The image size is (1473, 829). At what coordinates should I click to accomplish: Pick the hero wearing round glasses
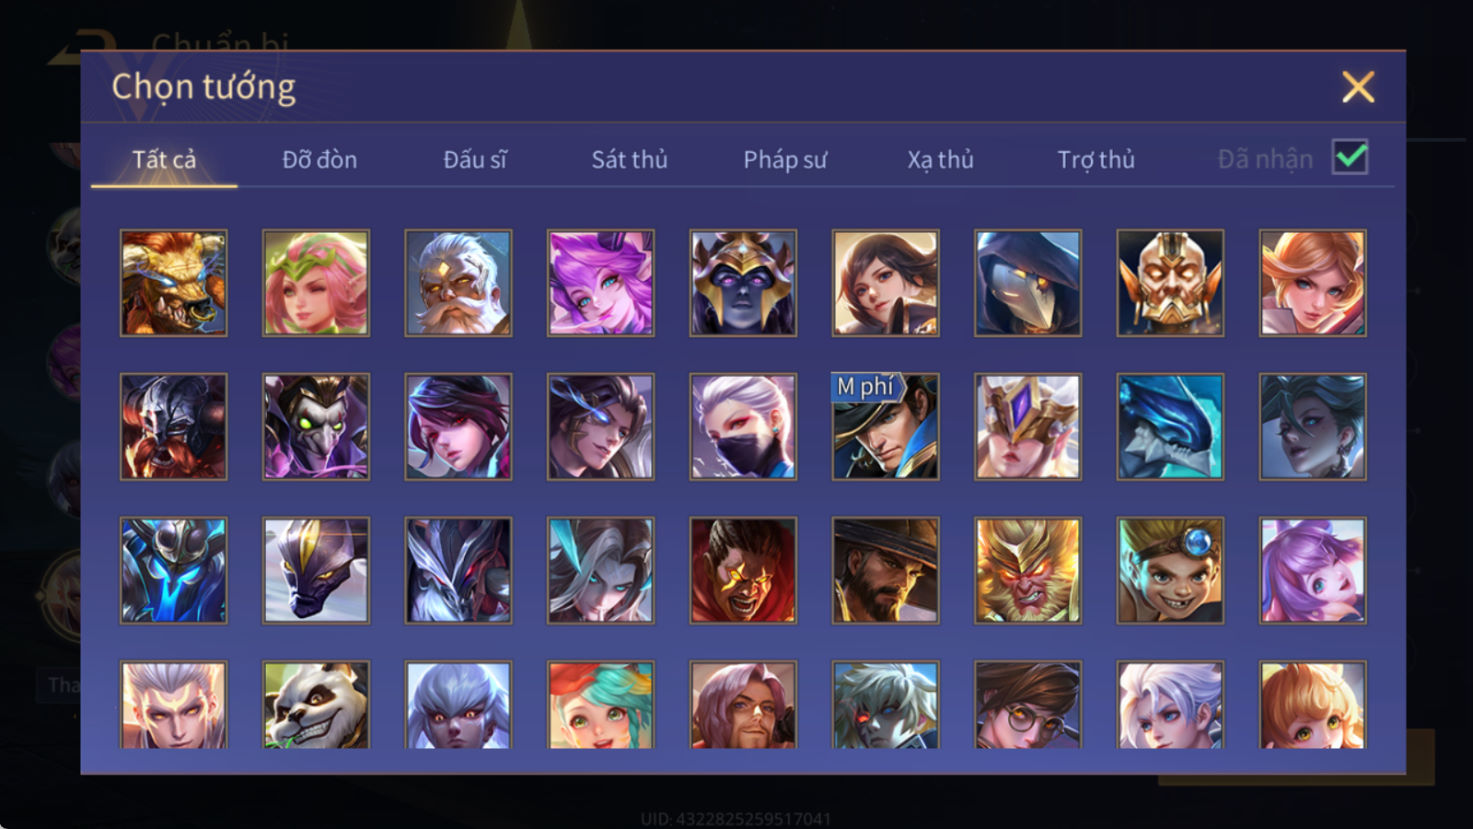tap(1028, 705)
